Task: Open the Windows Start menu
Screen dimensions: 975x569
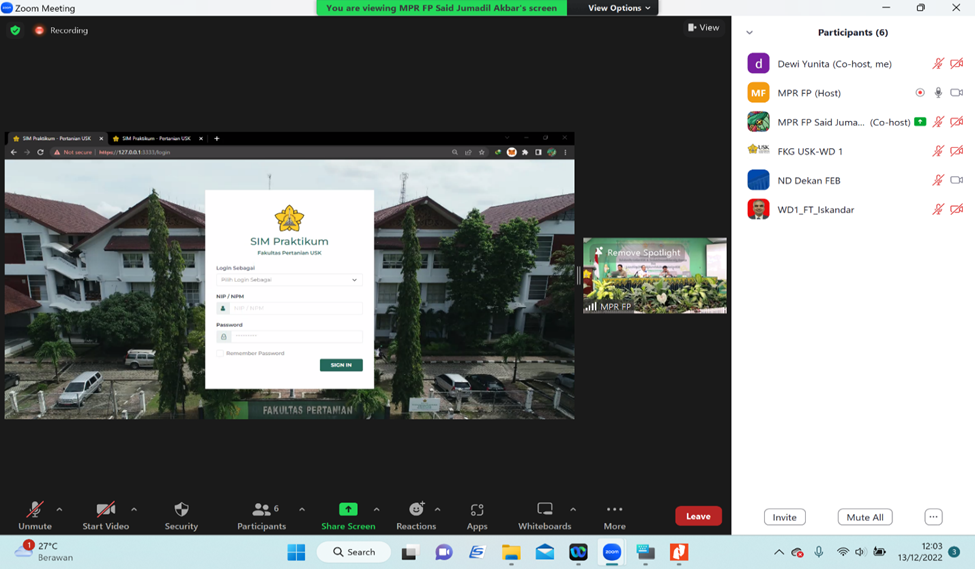Action: coord(296,552)
